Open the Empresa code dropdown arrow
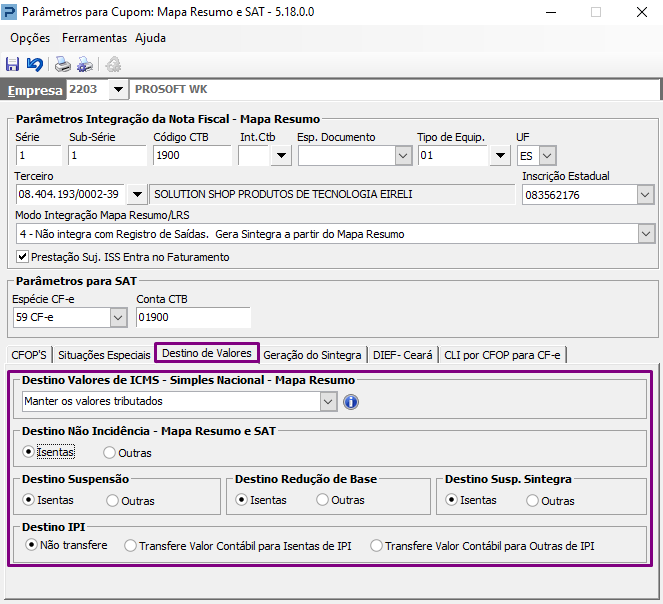Image resolution: width=663 pixels, height=604 pixels. [x=118, y=89]
